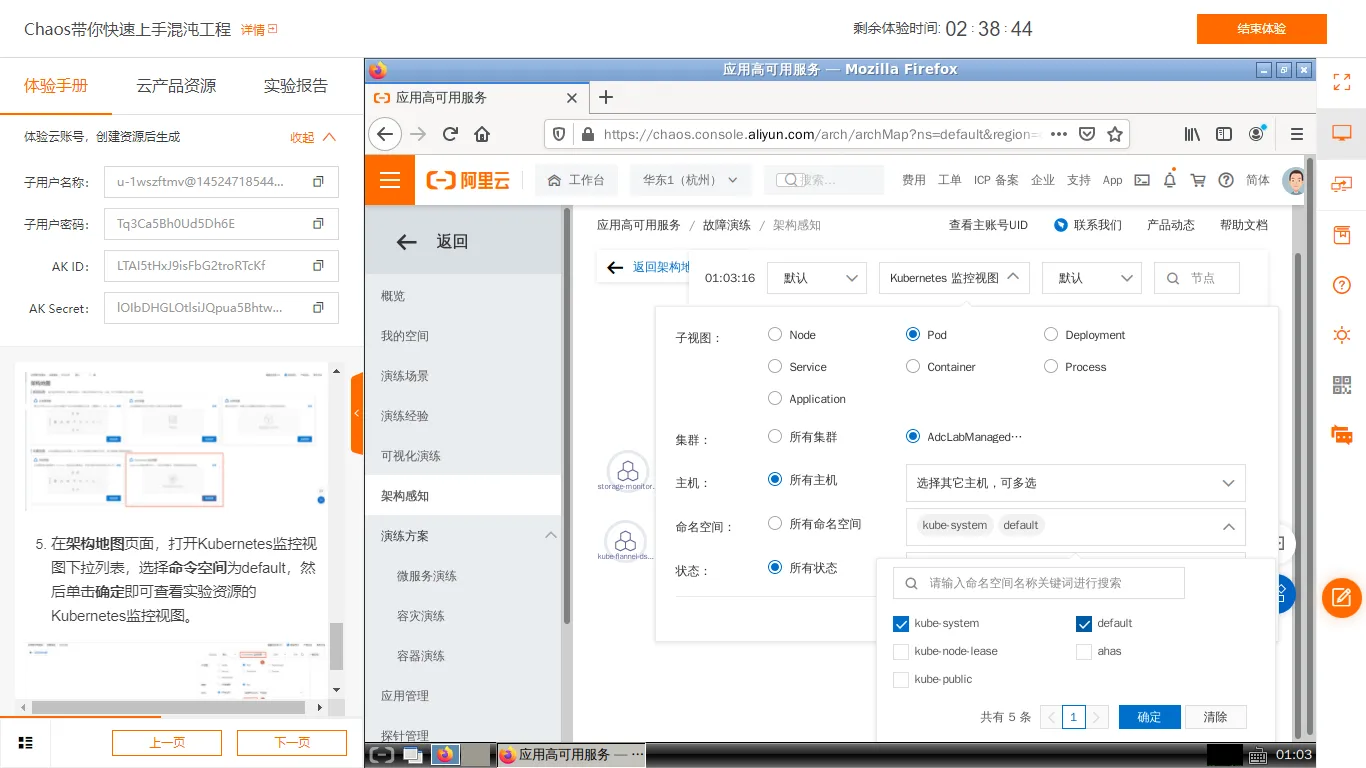
Task: Bookmark this page with star icon
Action: coord(1115,134)
